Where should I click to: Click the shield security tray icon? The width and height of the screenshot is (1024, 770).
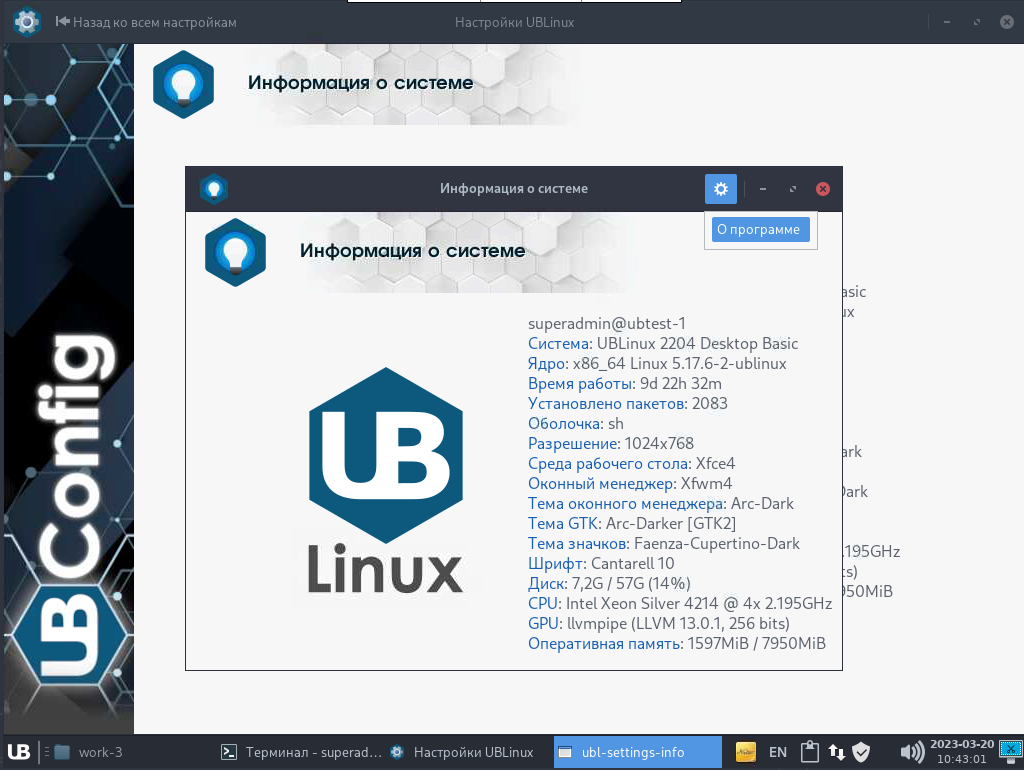coord(861,752)
